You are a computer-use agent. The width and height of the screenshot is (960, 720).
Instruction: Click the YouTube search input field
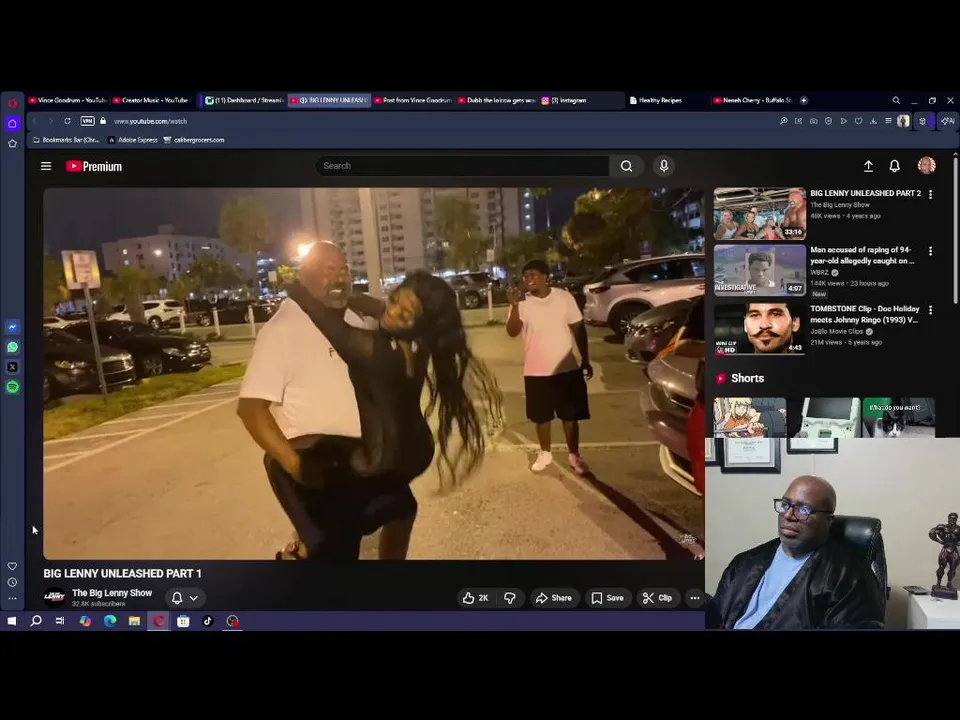pyautogui.click(x=462, y=166)
